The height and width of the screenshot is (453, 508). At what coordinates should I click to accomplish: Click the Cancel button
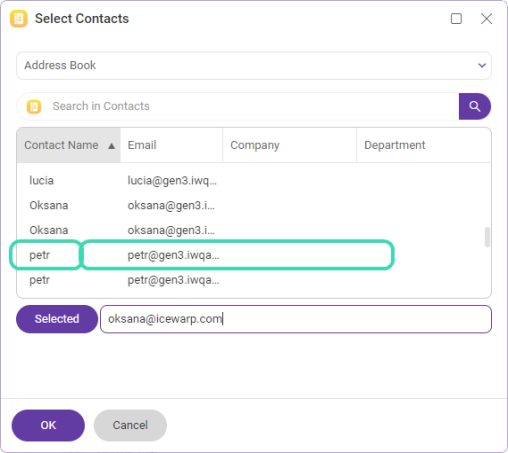pyautogui.click(x=130, y=425)
